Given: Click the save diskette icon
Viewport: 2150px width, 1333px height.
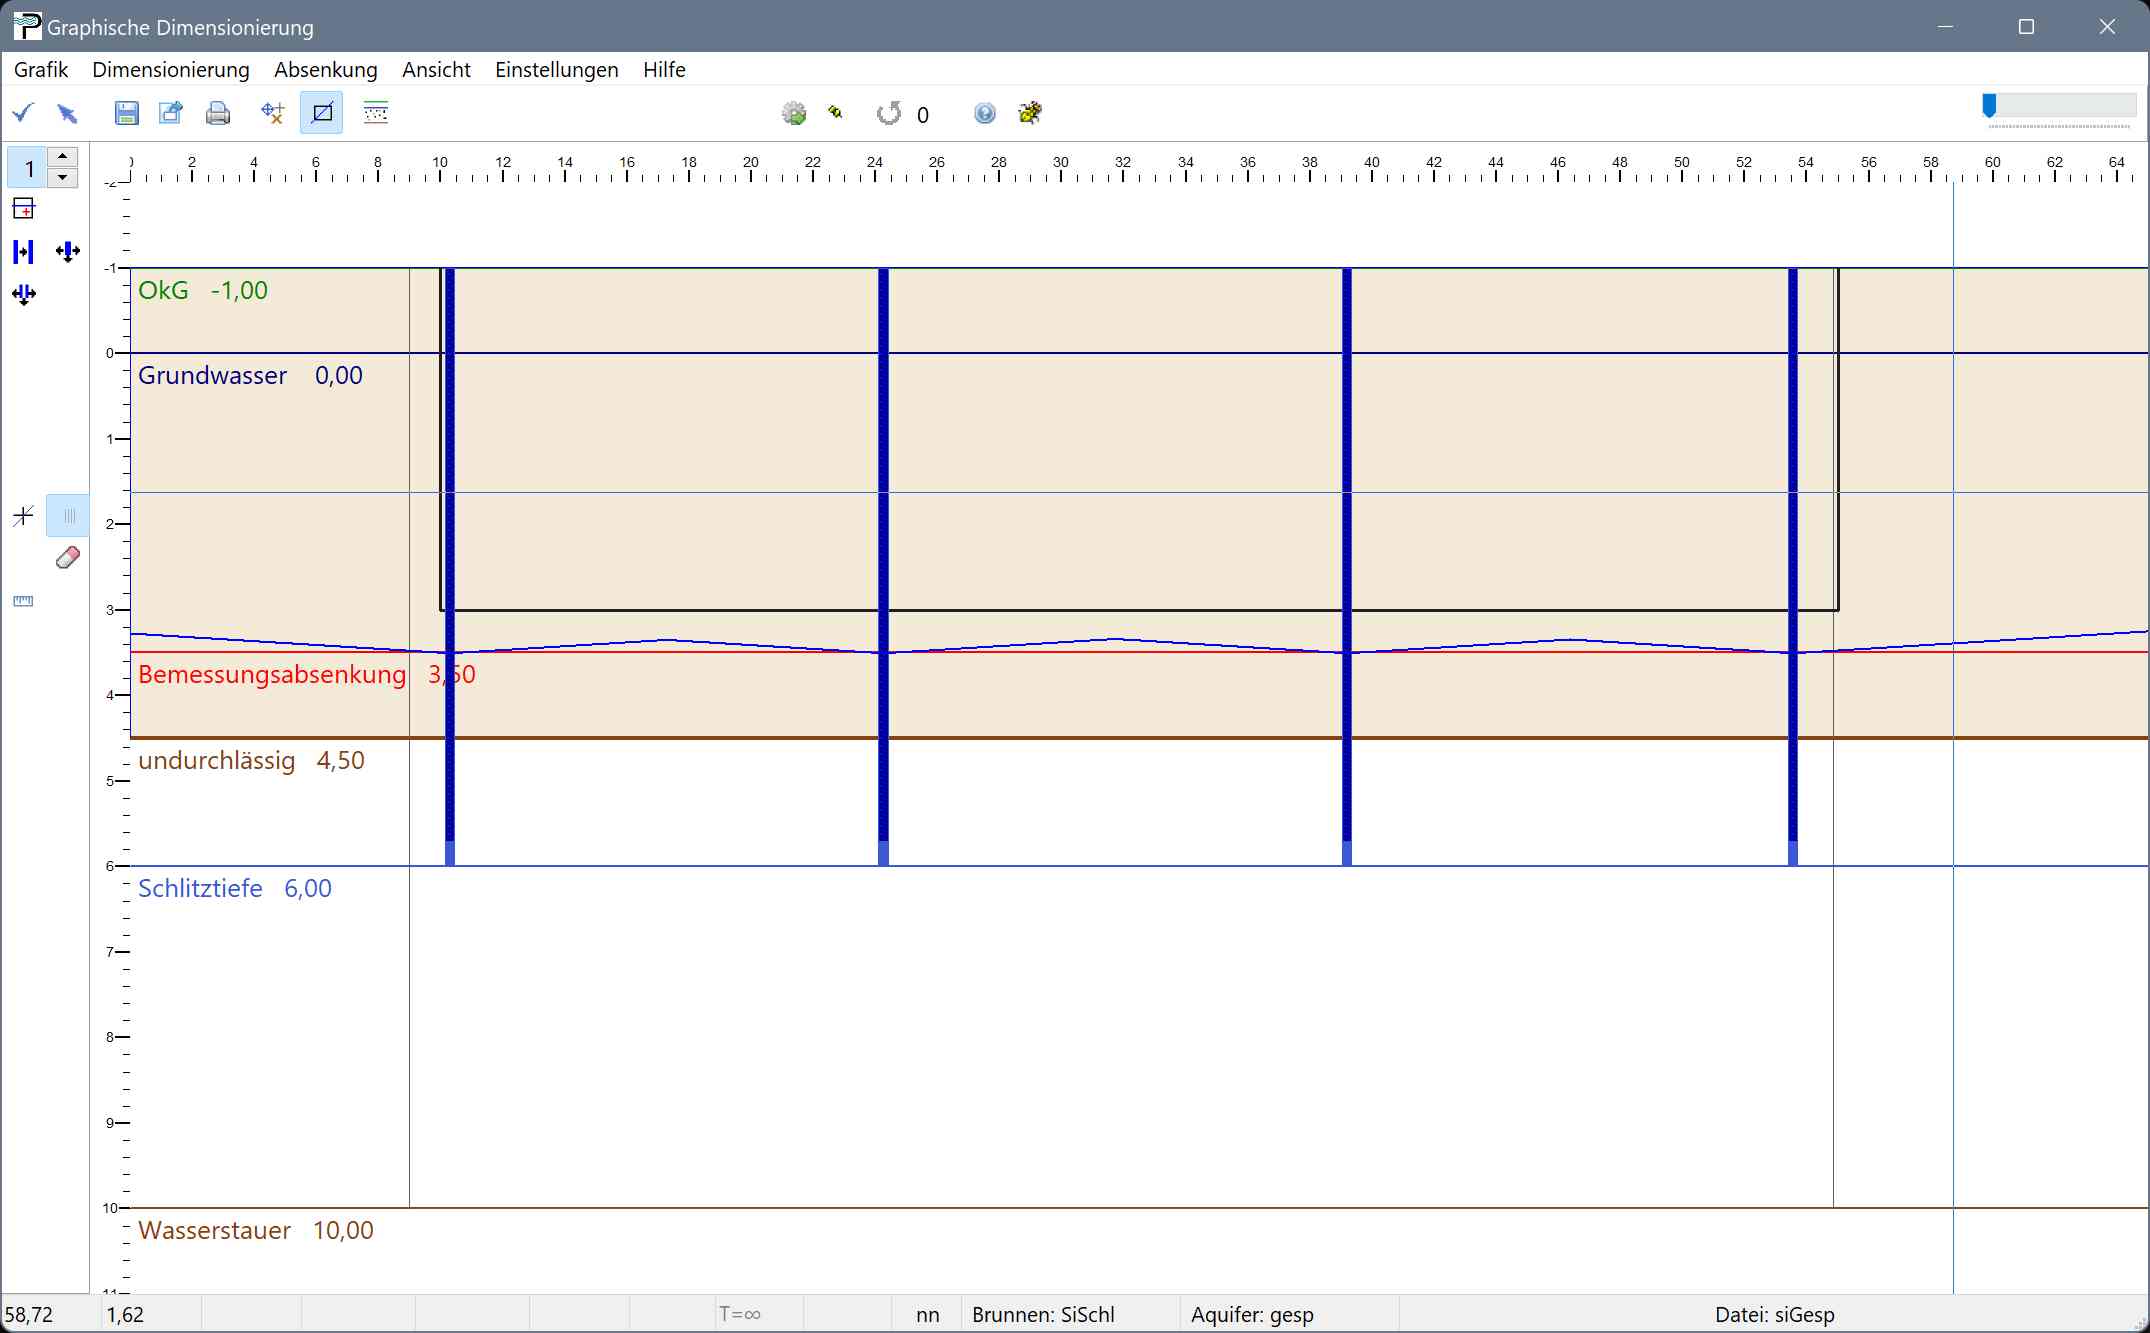Looking at the screenshot, I should pos(126,113).
